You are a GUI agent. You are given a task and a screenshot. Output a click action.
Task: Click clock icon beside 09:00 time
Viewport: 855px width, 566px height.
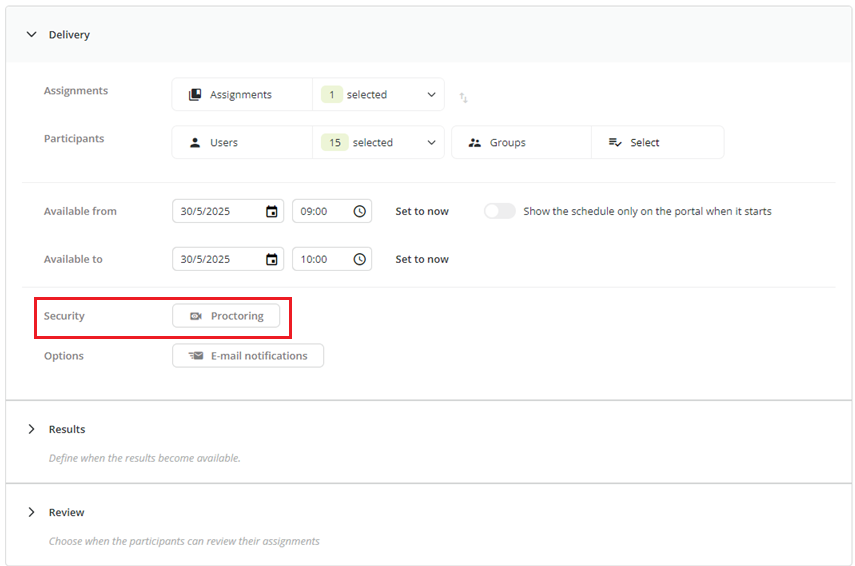(x=359, y=212)
